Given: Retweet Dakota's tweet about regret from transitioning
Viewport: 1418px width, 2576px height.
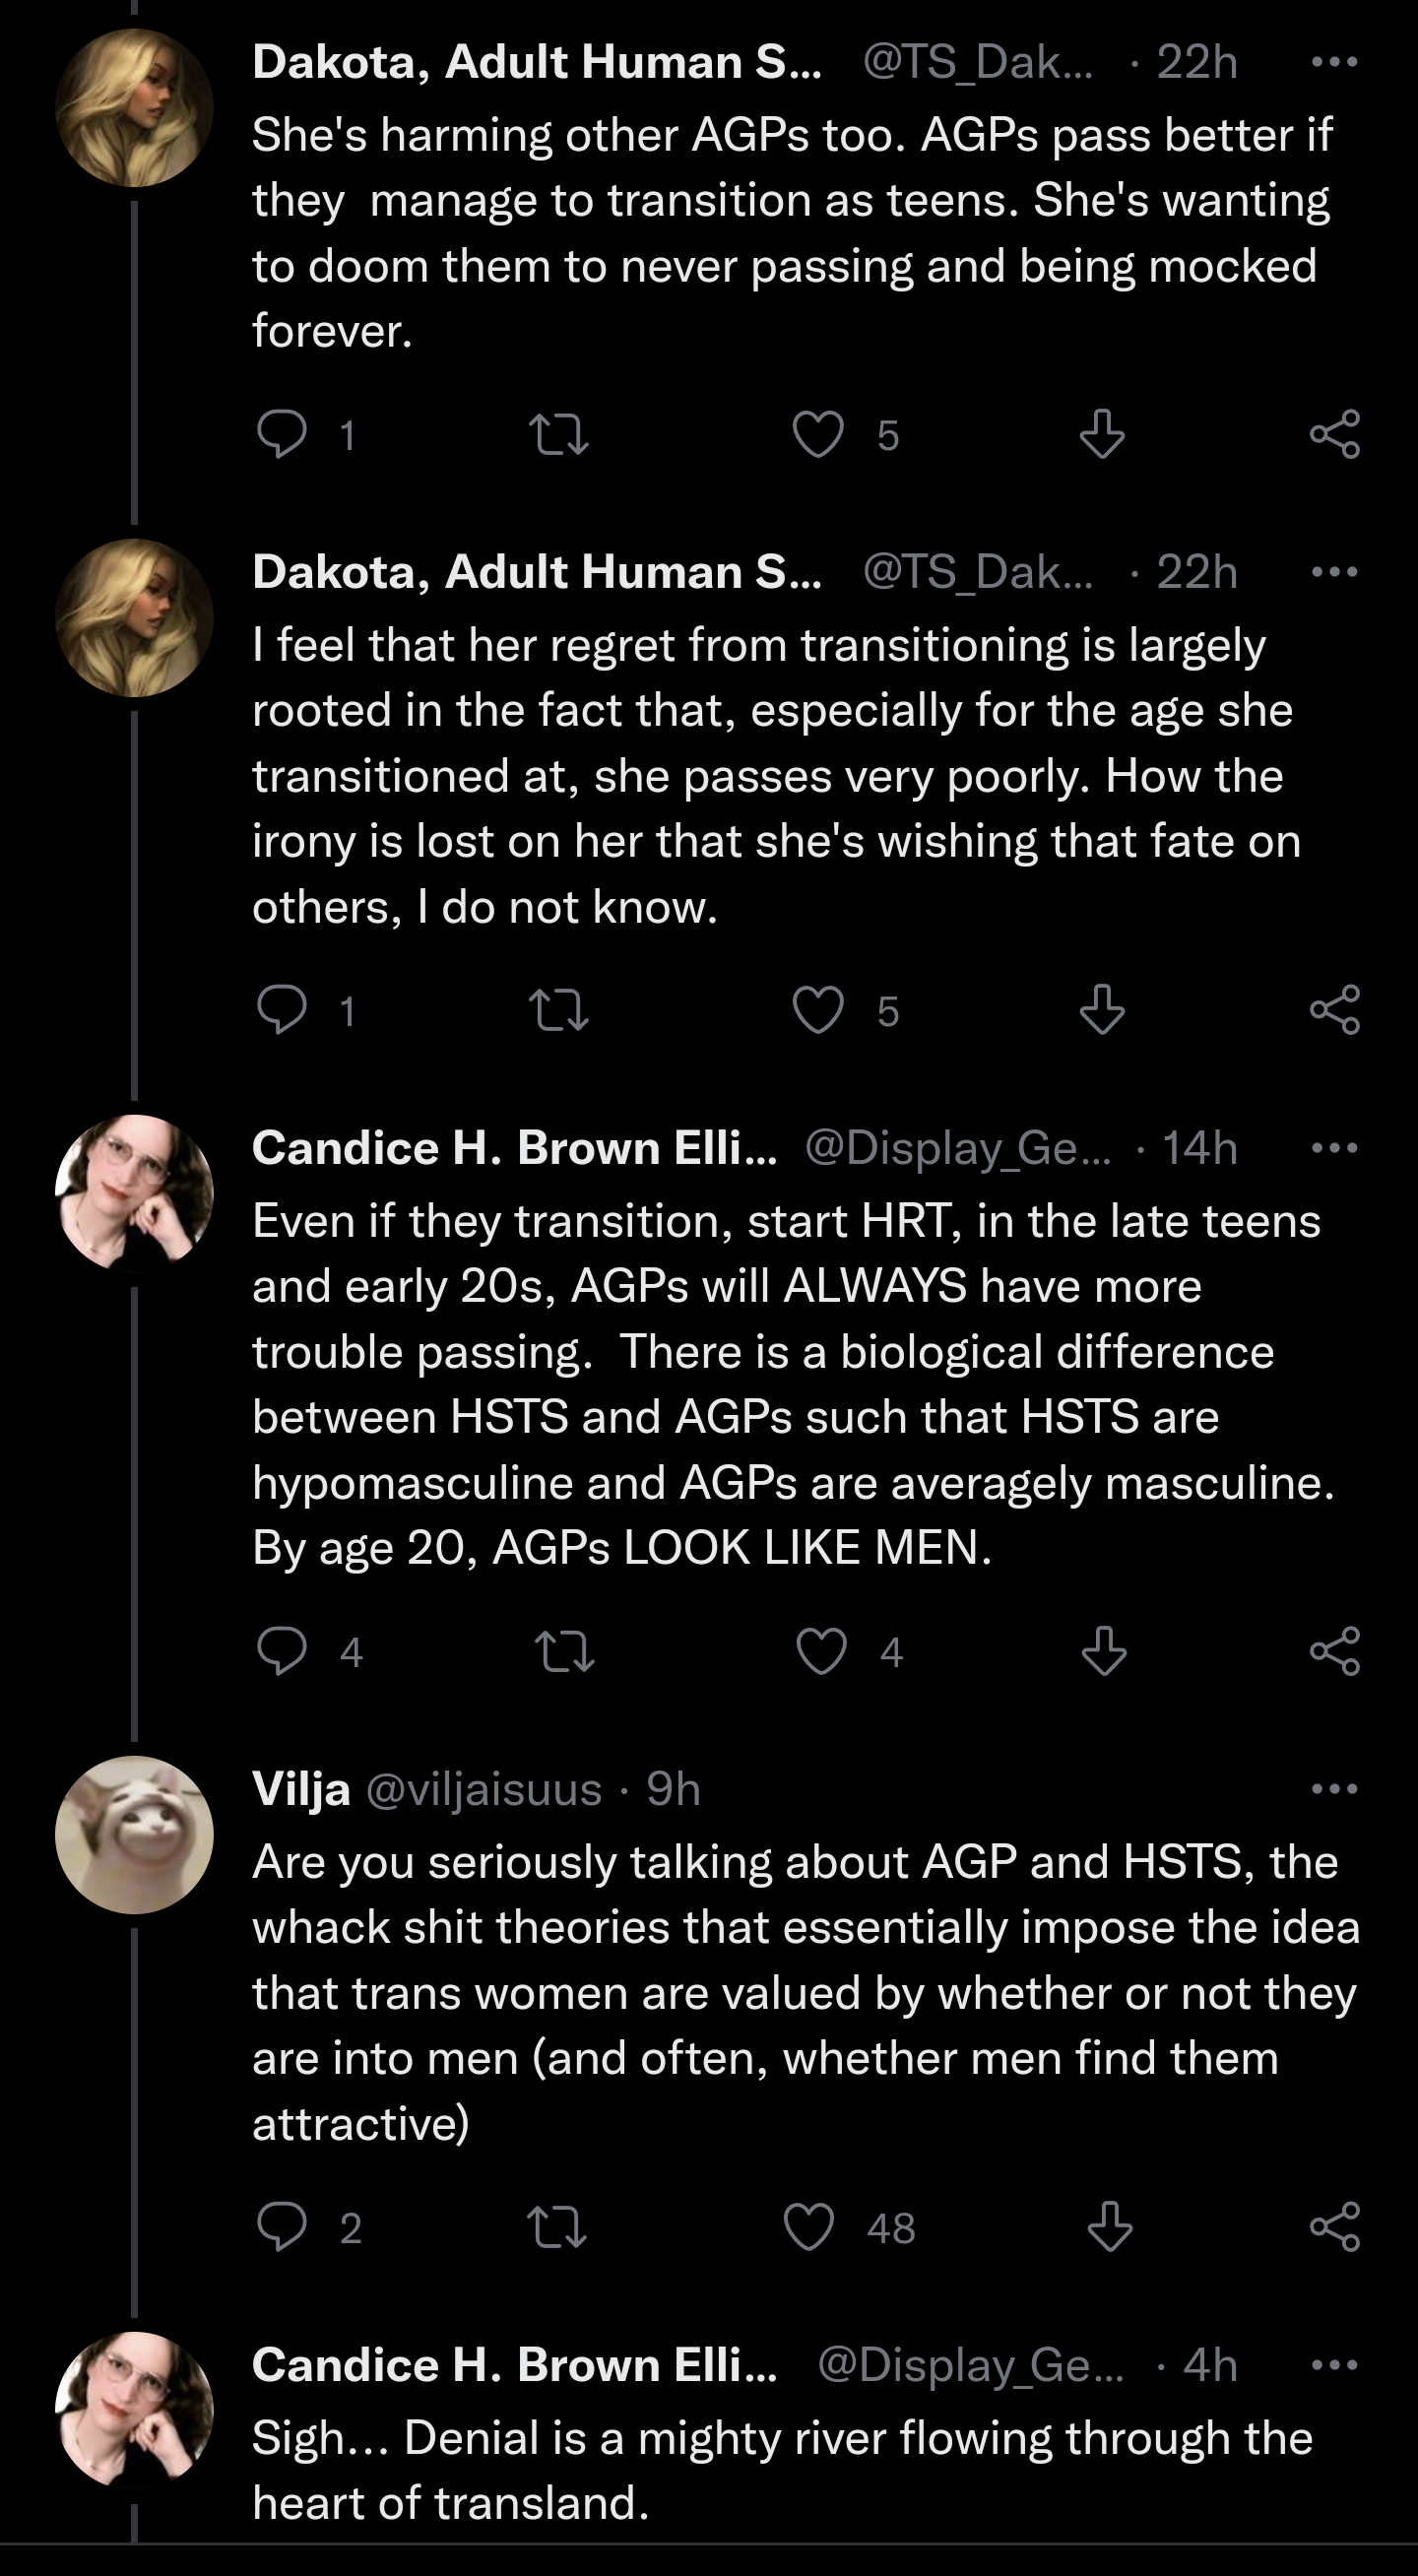Looking at the screenshot, I should (x=558, y=1010).
